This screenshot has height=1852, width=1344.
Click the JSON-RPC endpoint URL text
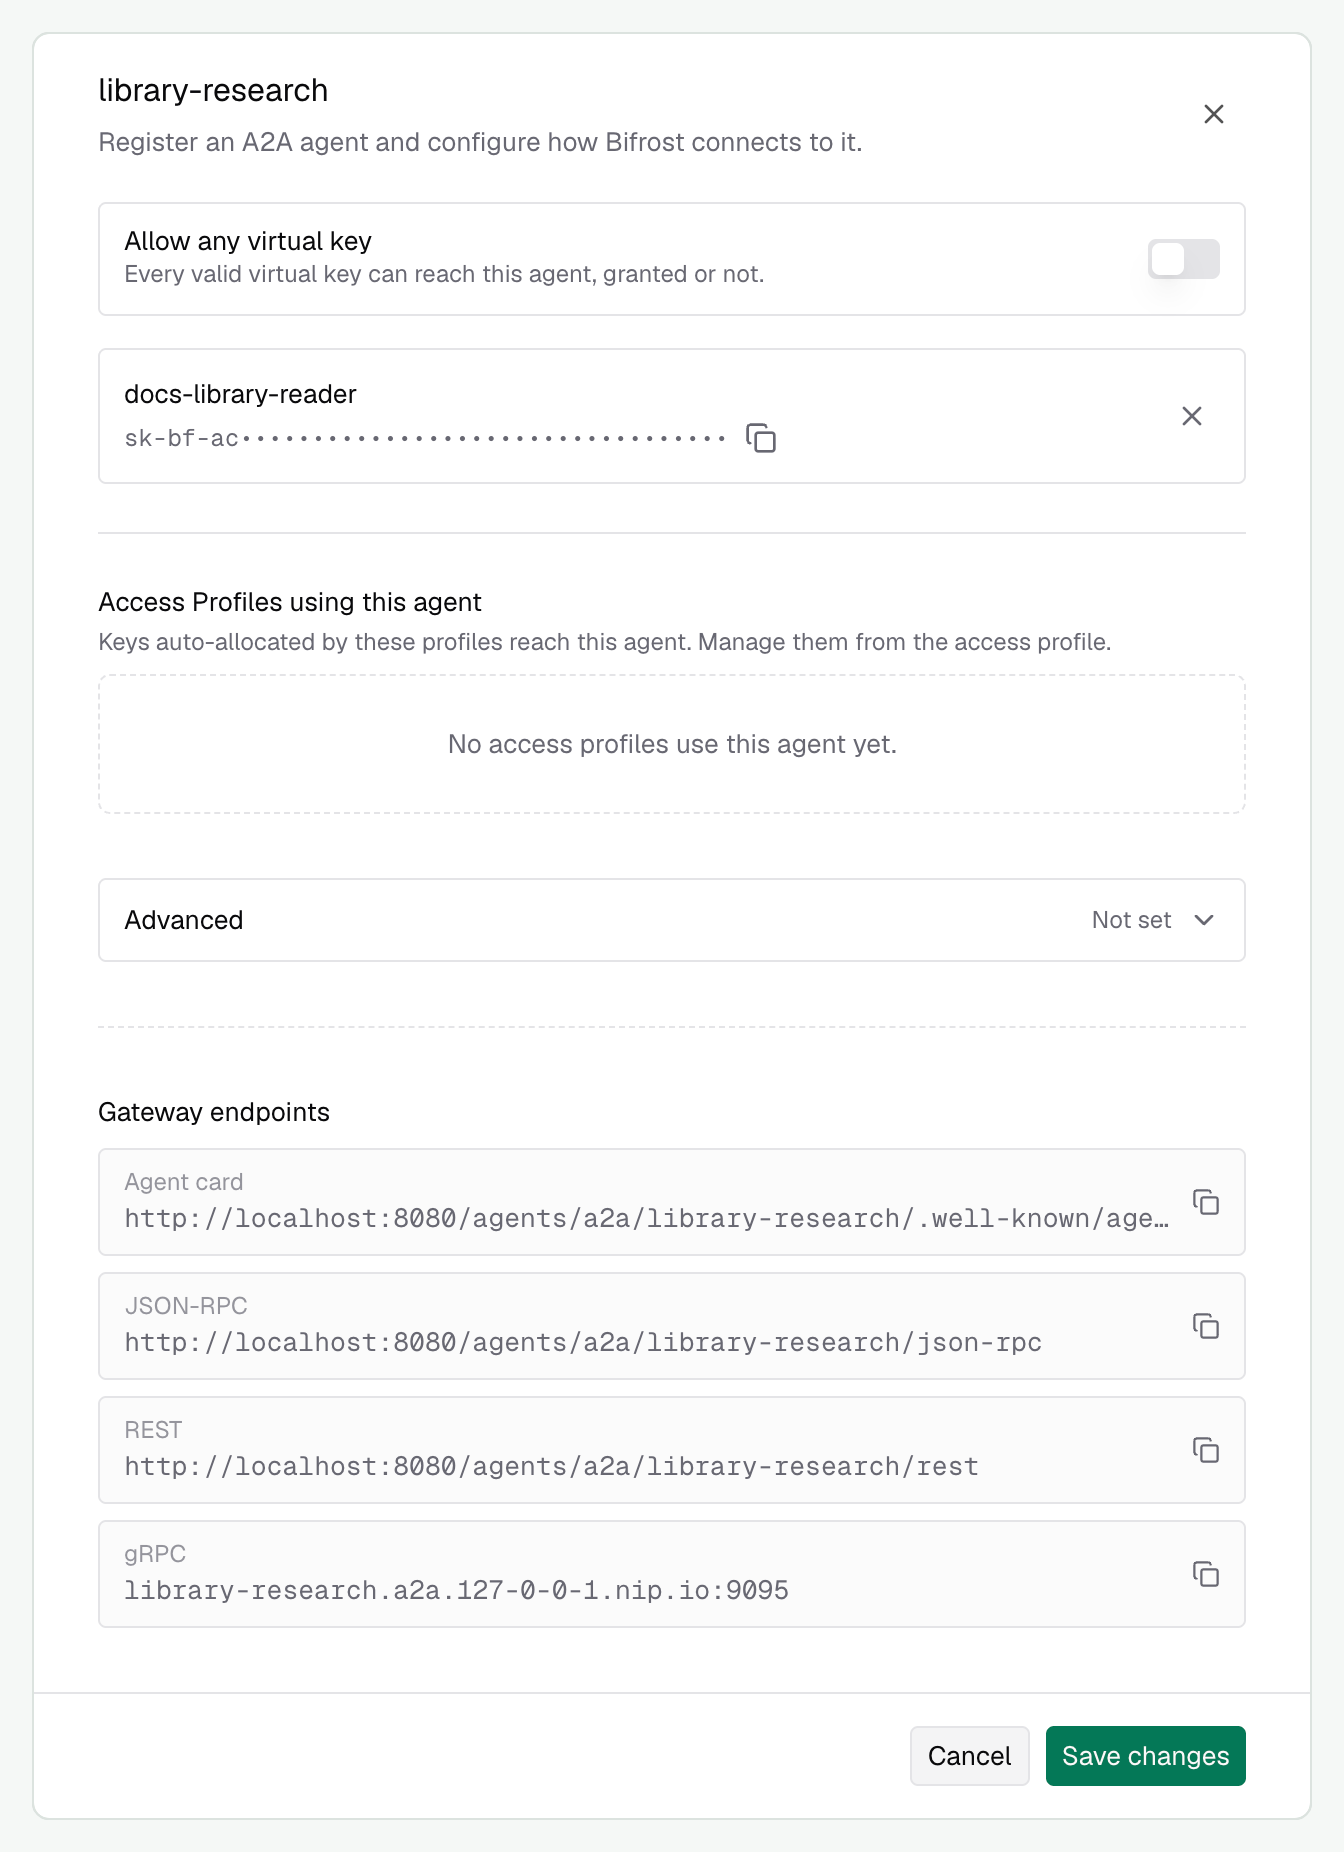(x=583, y=1342)
